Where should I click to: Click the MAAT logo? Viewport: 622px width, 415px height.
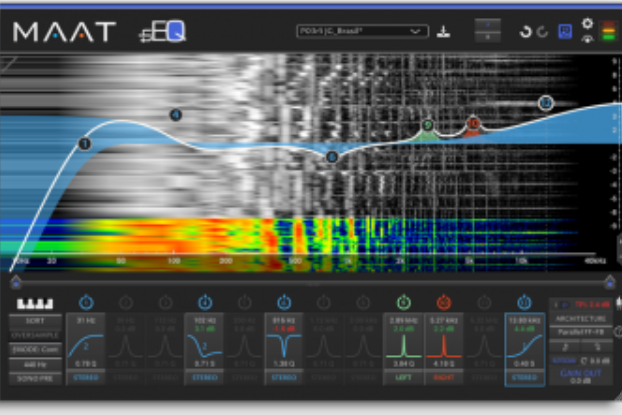64,32
